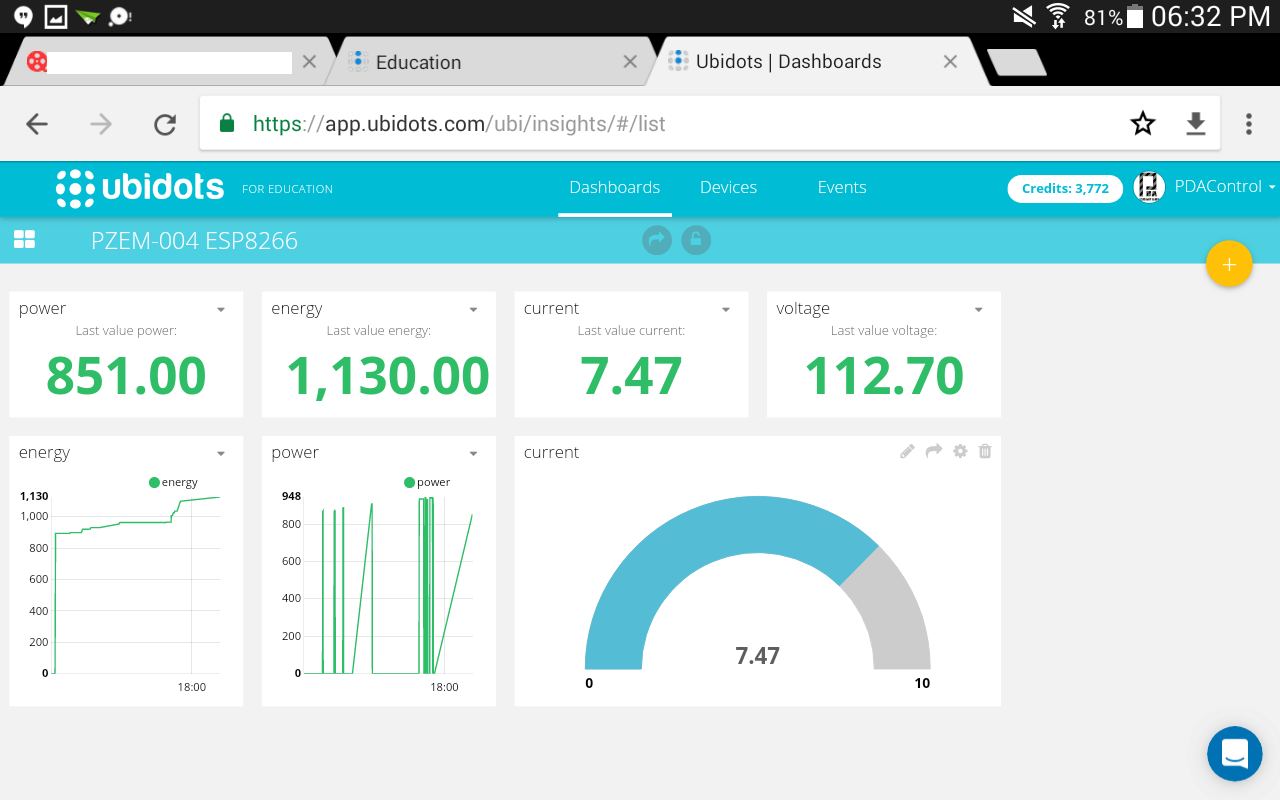Close the Ubidots Dashboards browser tab

tap(950, 62)
